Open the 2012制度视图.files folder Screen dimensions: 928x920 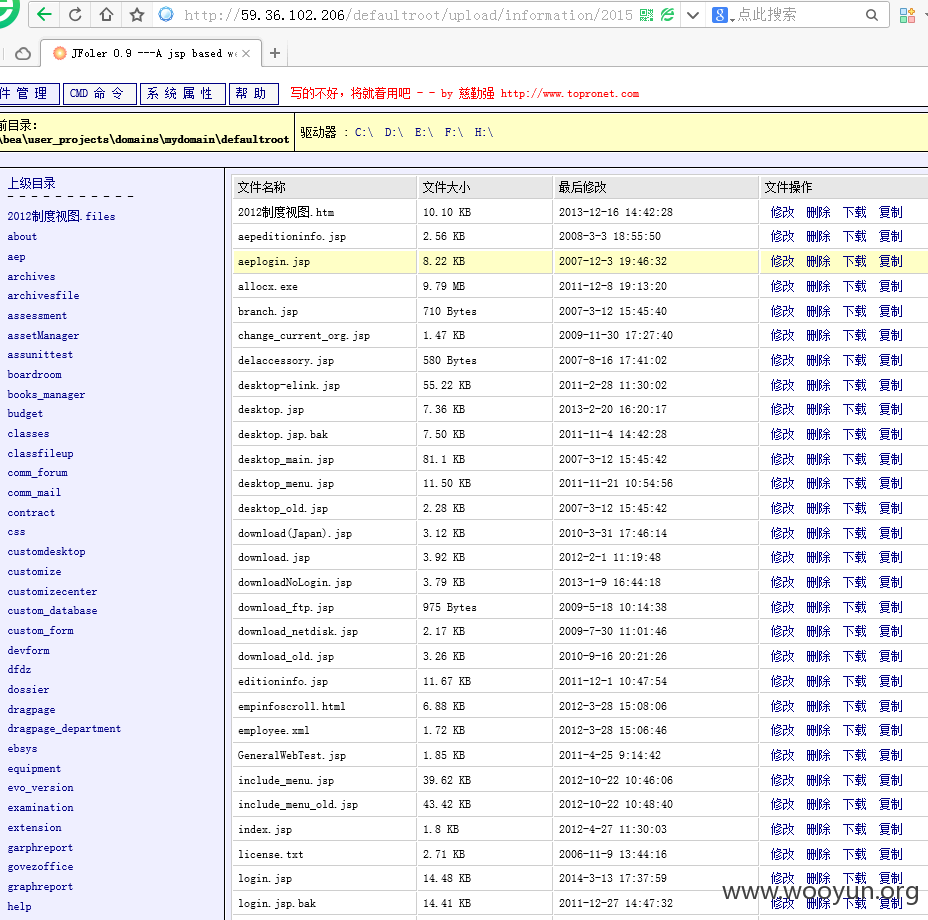pos(61,216)
